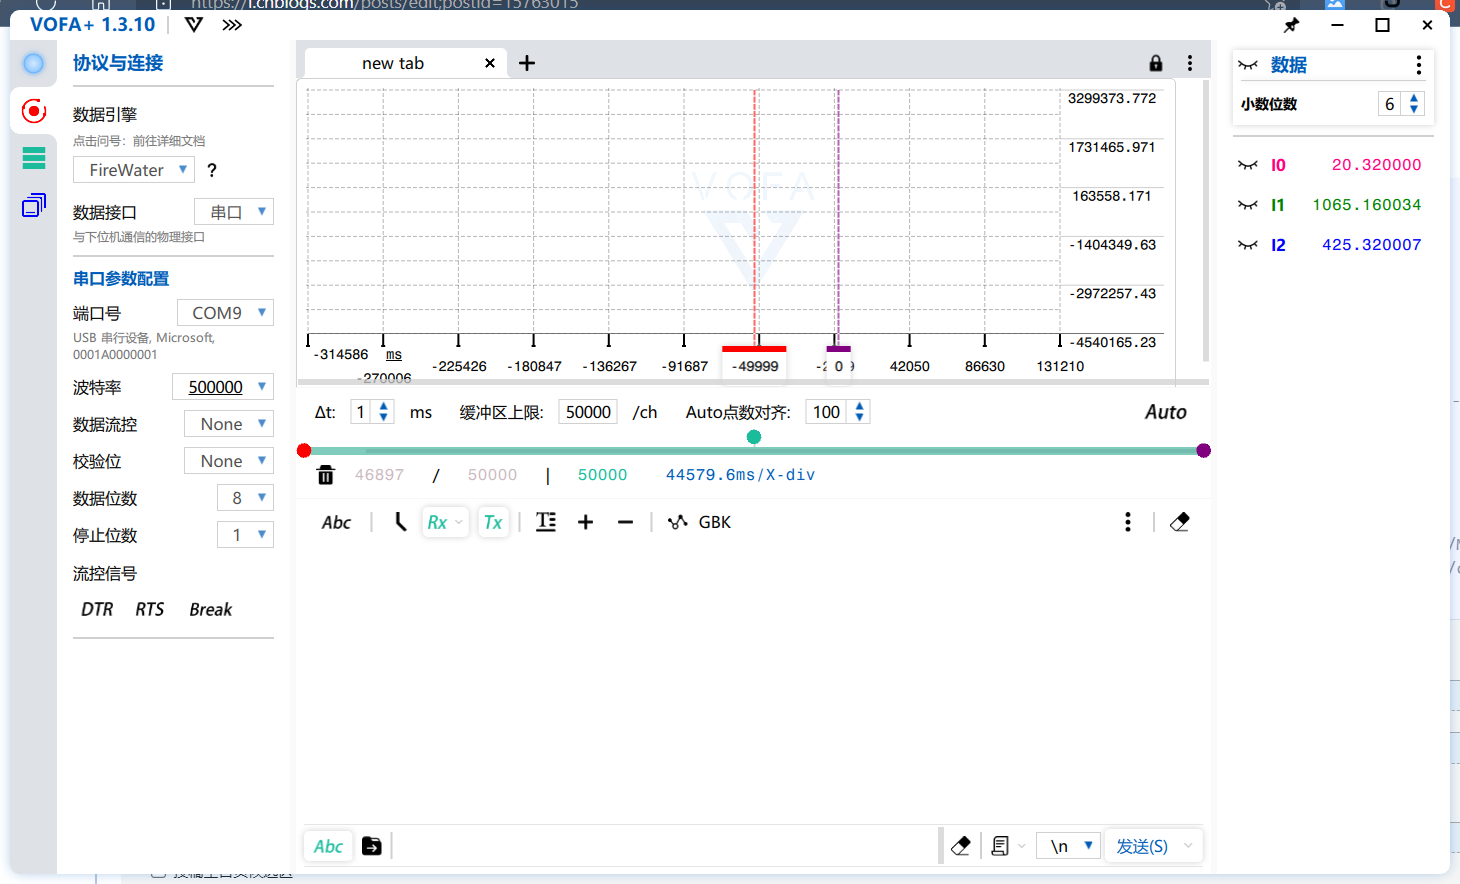Open the COM9 port dropdown
1460x884 pixels.
[225, 313]
